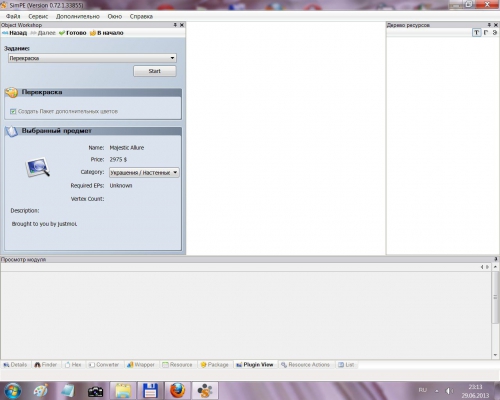Screen dimensions: 500x400
Task: Click the object preview magnifier thumbnail
Action: pos(38,167)
